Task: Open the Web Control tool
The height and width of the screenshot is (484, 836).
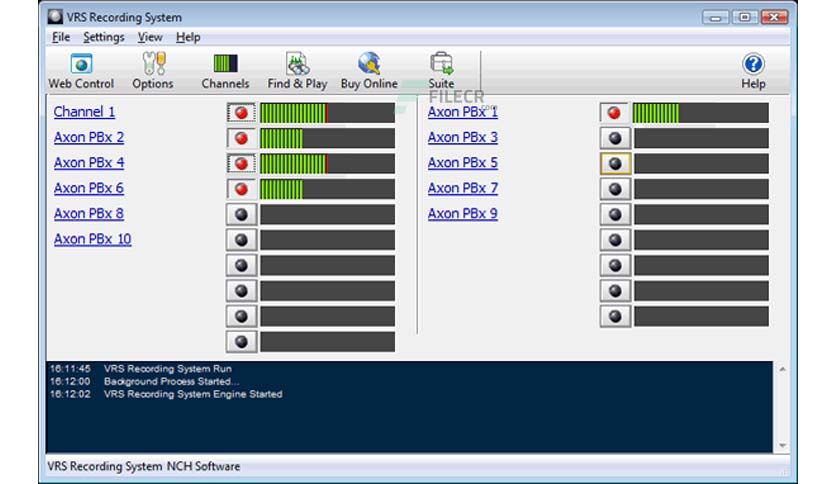Action: [x=81, y=70]
